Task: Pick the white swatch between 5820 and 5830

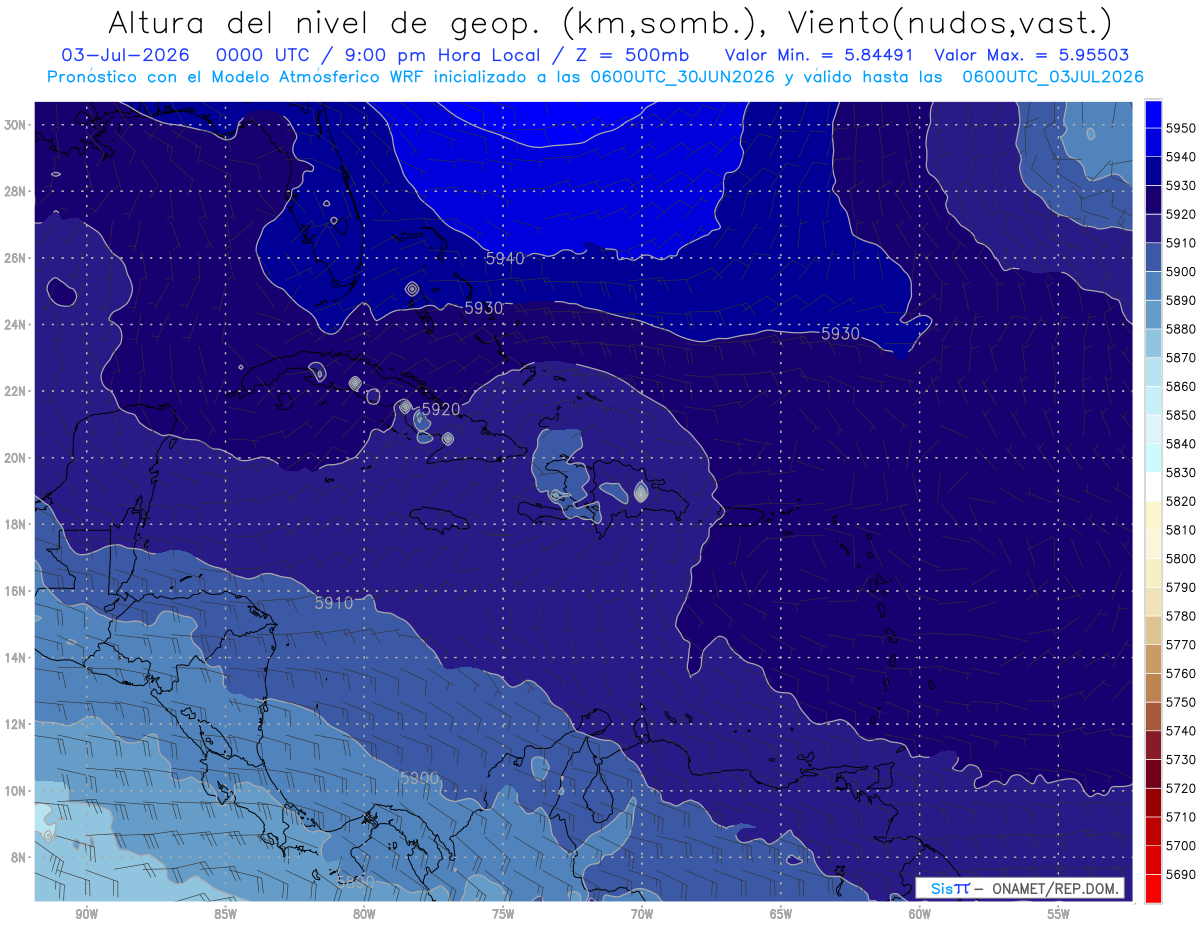Action: tap(1153, 485)
